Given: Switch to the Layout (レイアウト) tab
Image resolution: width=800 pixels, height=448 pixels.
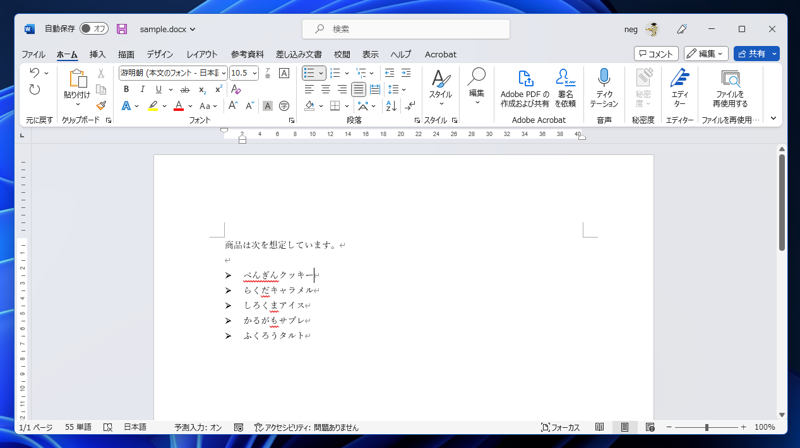Looking at the screenshot, I should [x=202, y=54].
